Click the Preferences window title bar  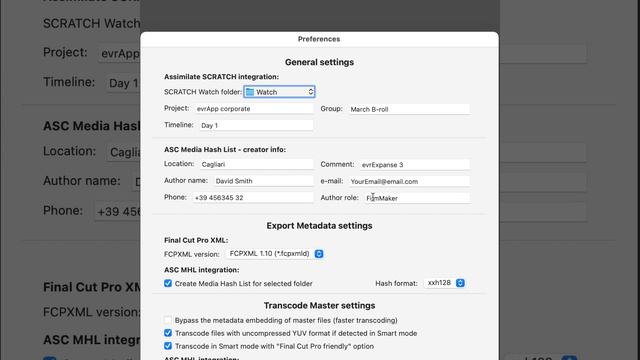coord(319,39)
